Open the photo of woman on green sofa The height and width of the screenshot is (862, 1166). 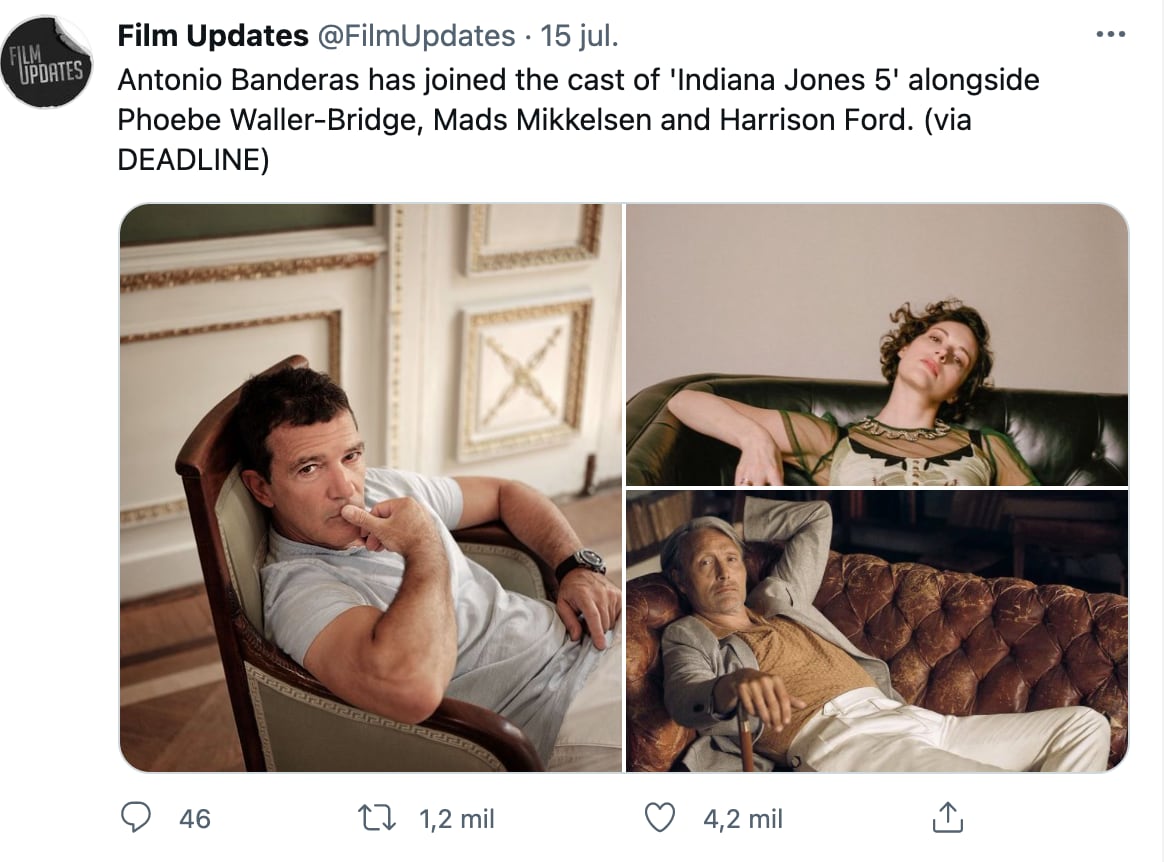point(877,345)
